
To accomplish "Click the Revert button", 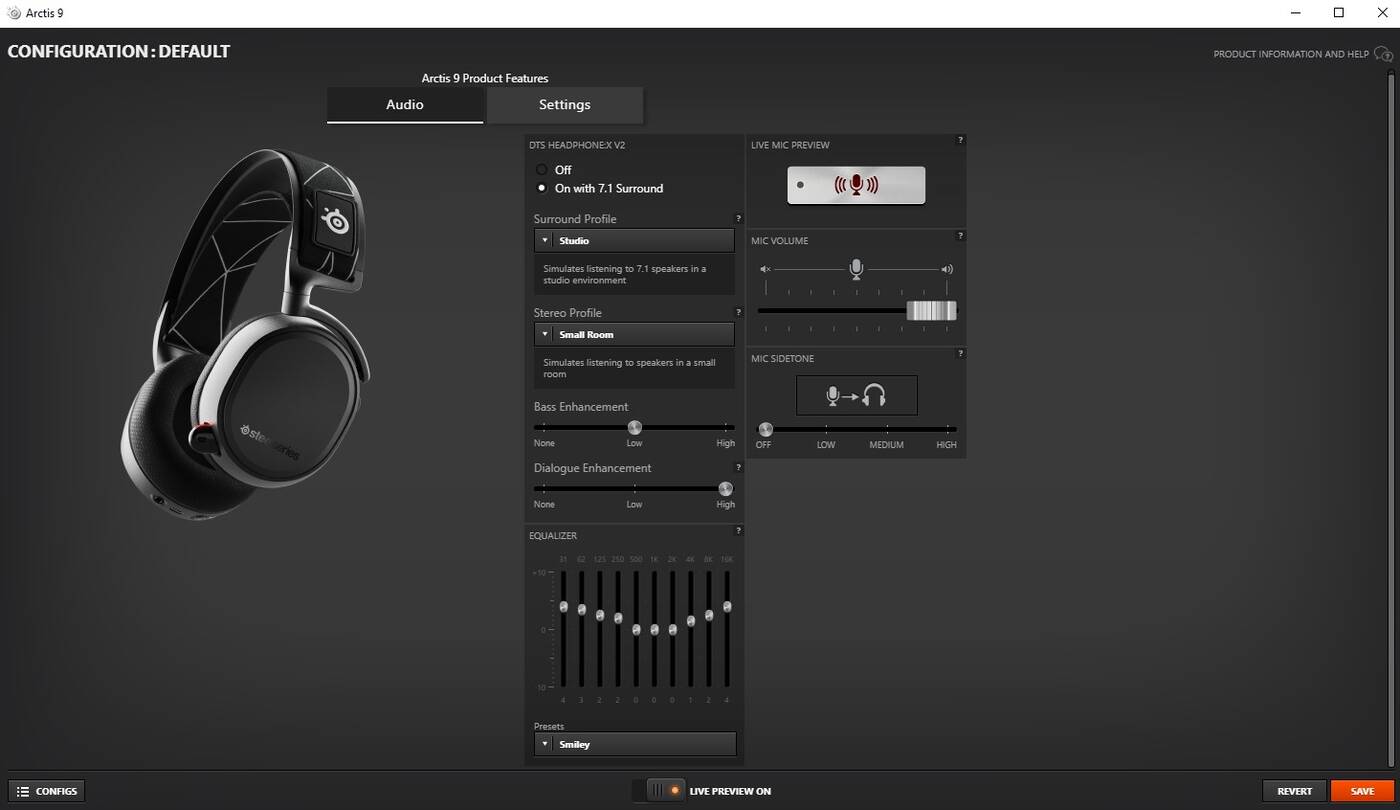I will click(x=1294, y=791).
